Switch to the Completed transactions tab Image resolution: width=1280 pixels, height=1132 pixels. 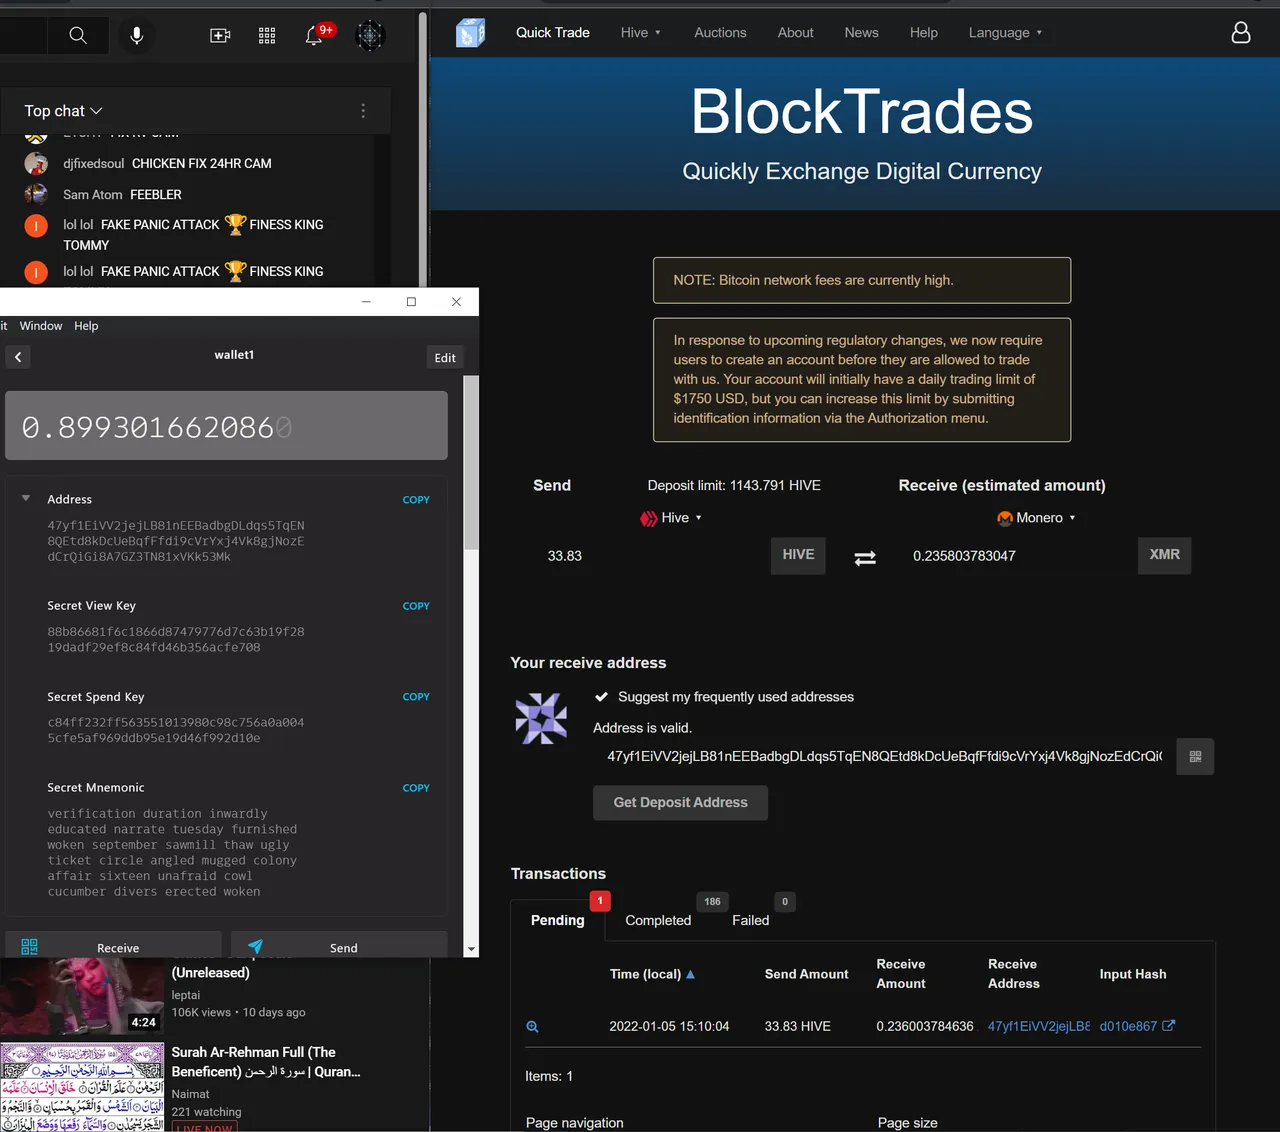click(x=658, y=920)
